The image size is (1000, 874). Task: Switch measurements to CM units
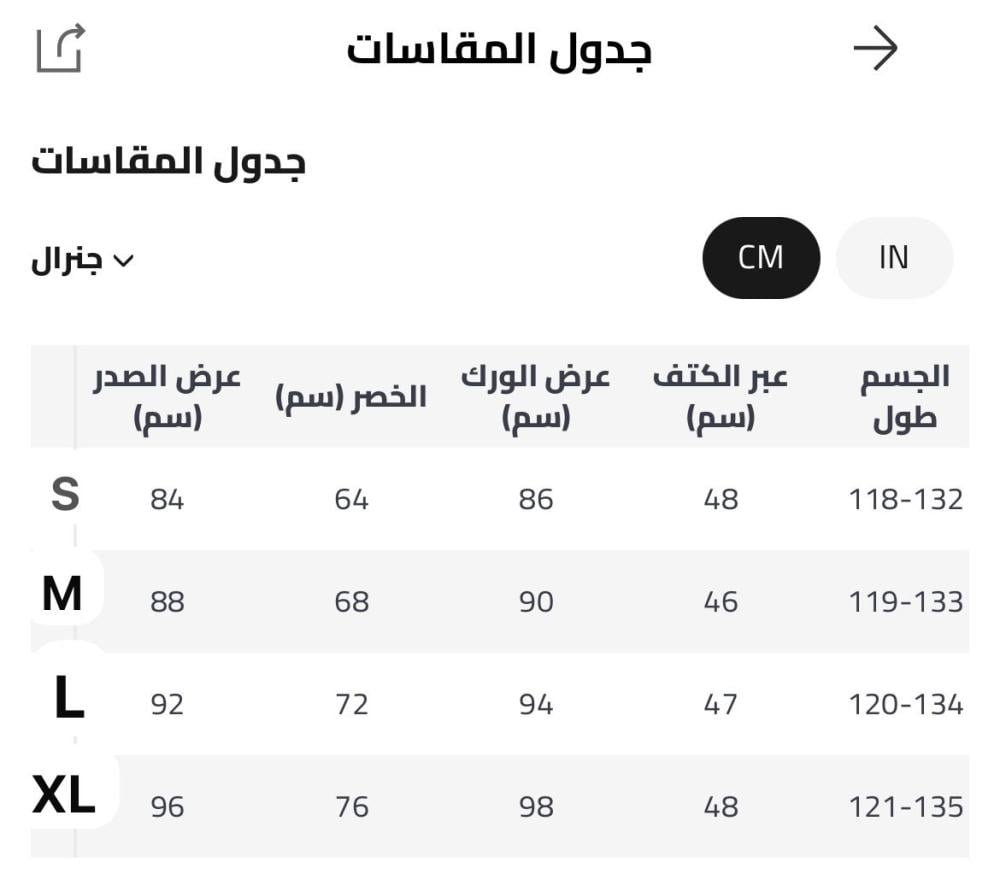761,258
